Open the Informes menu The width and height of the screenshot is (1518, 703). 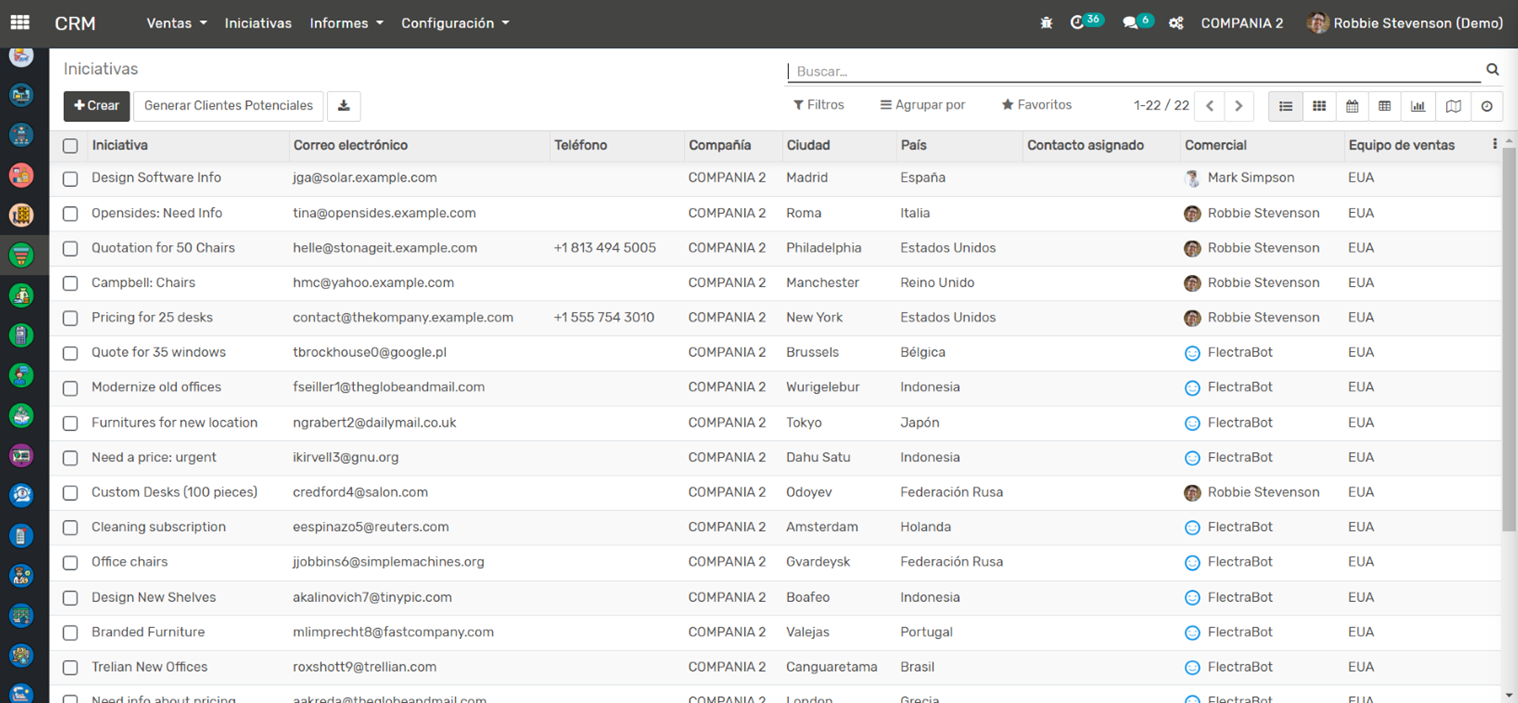(x=346, y=23)
